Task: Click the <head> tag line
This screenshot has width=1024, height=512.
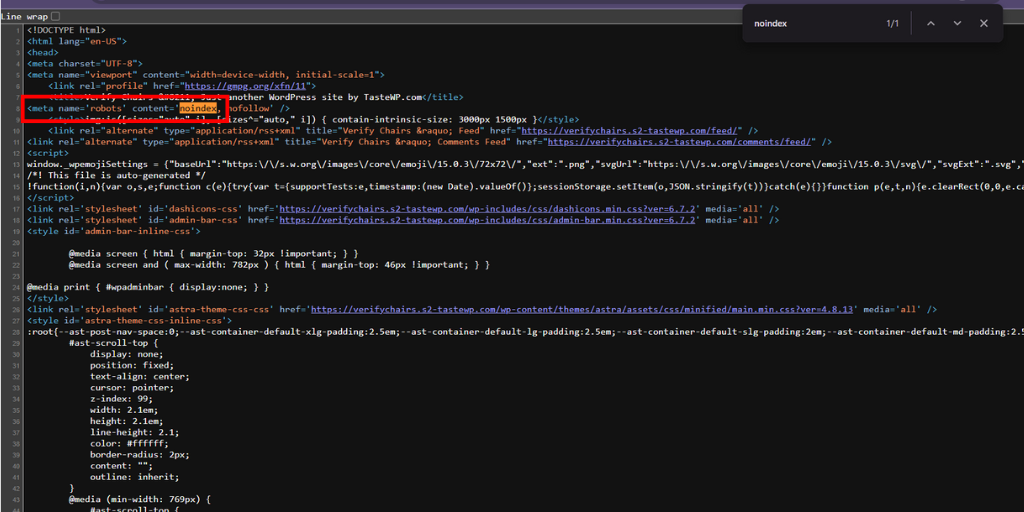Action: 42,52
